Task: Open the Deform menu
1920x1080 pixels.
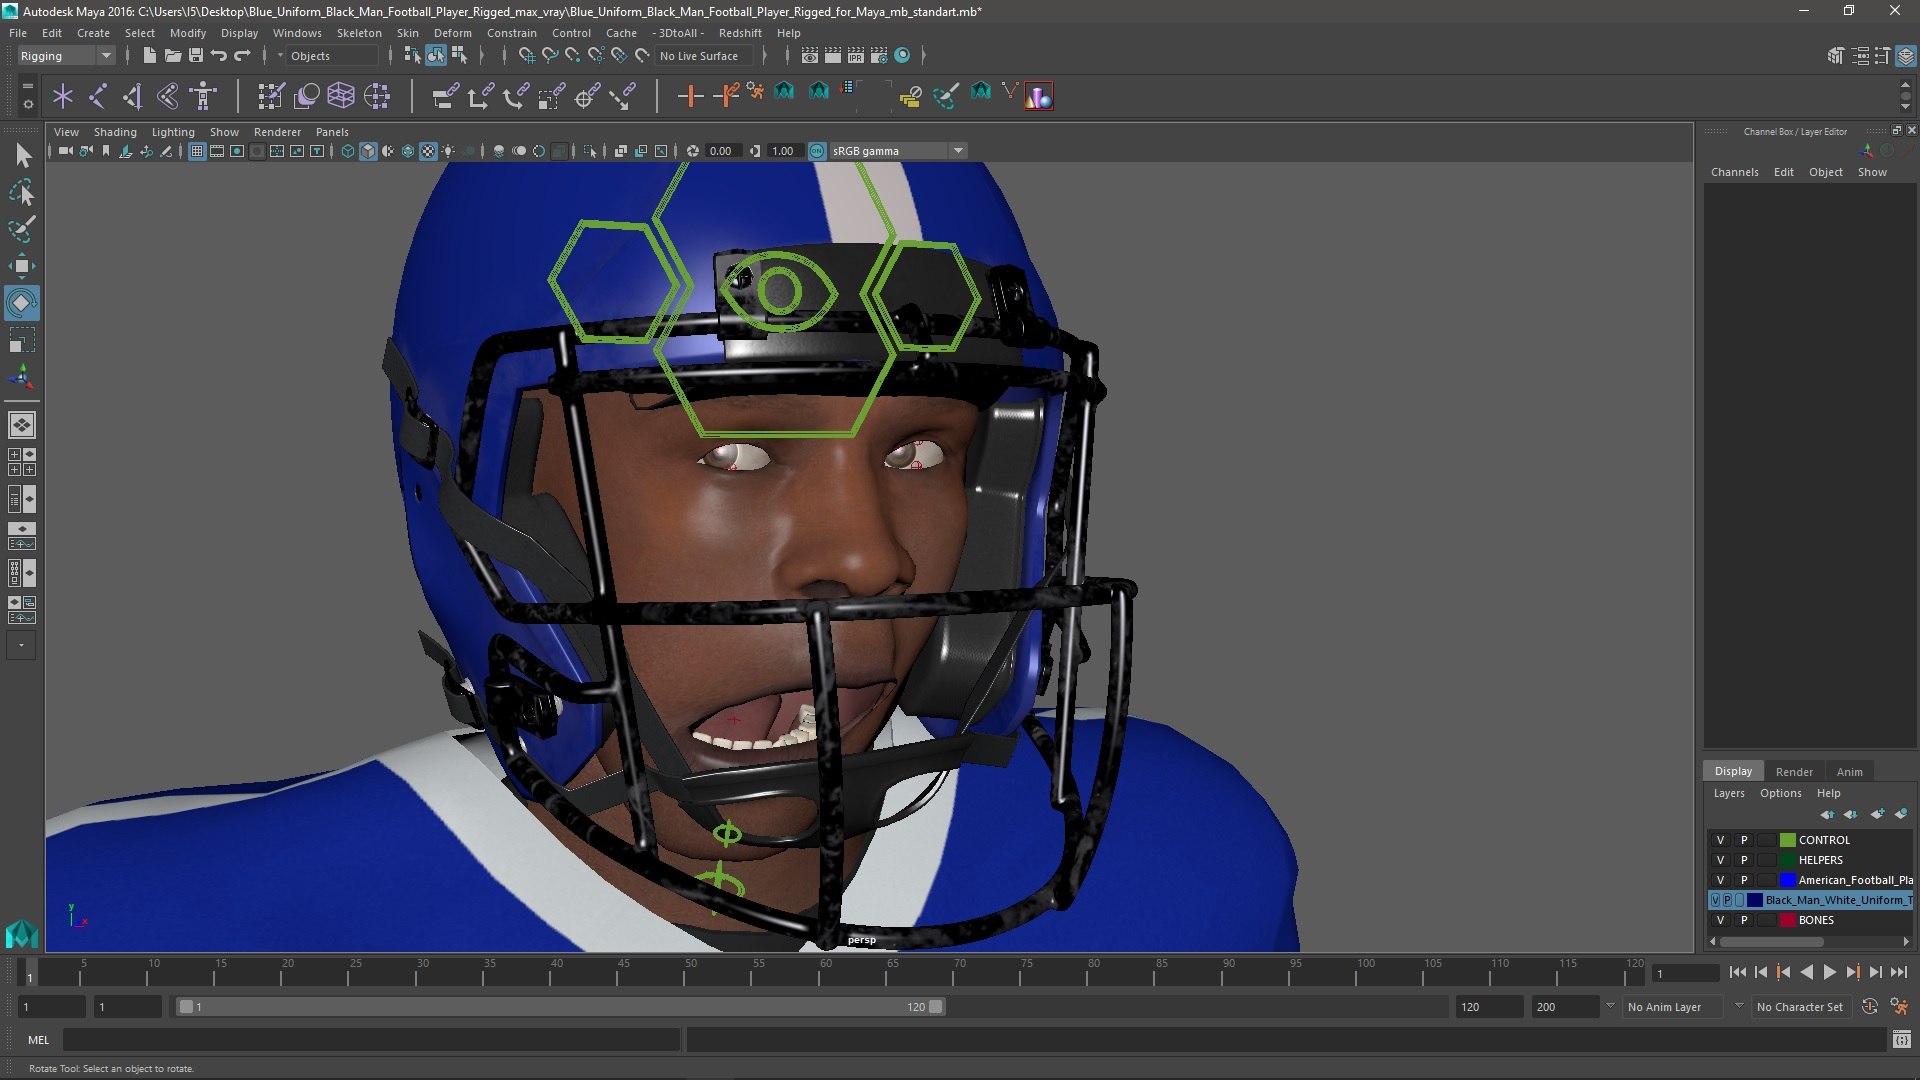Action: (452, 33)
